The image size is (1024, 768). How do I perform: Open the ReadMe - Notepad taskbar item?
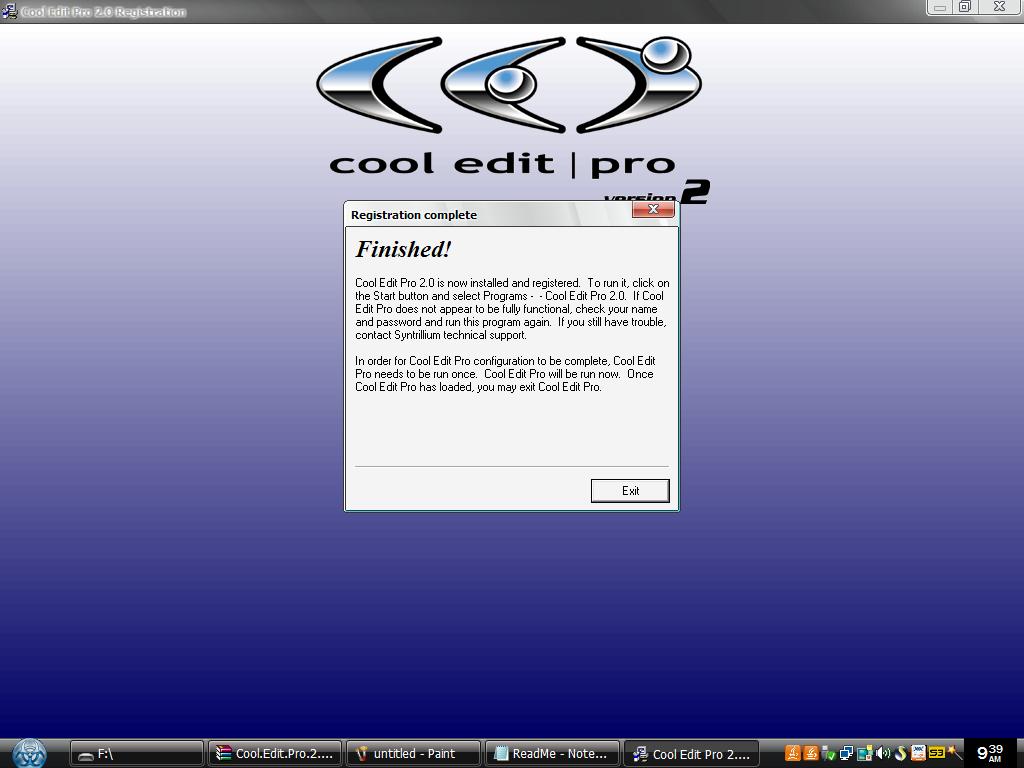point(552,754)
